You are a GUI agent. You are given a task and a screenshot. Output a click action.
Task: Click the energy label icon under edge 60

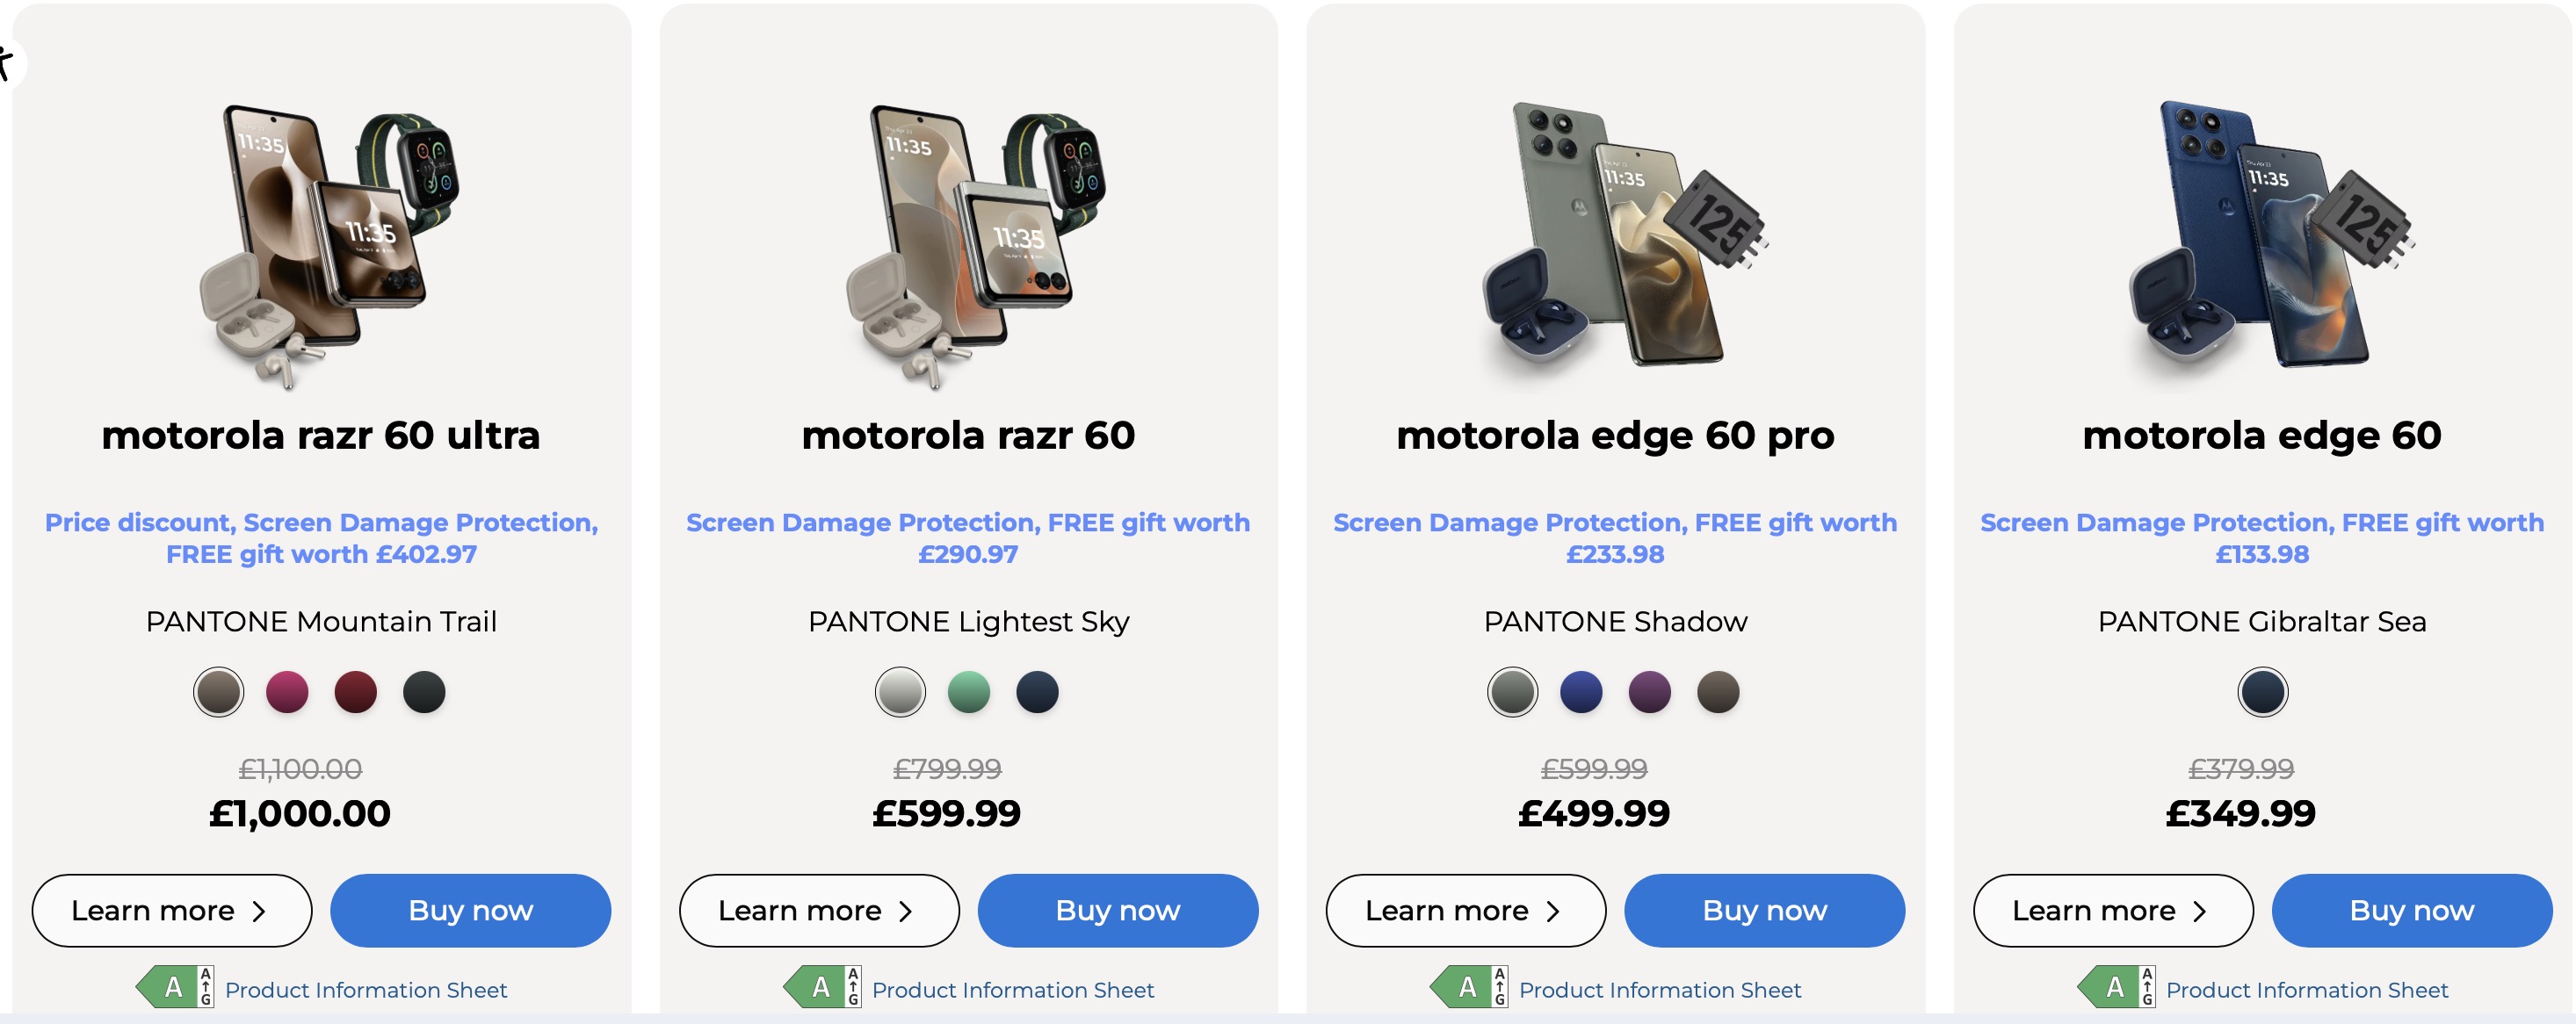[2116, 987]
